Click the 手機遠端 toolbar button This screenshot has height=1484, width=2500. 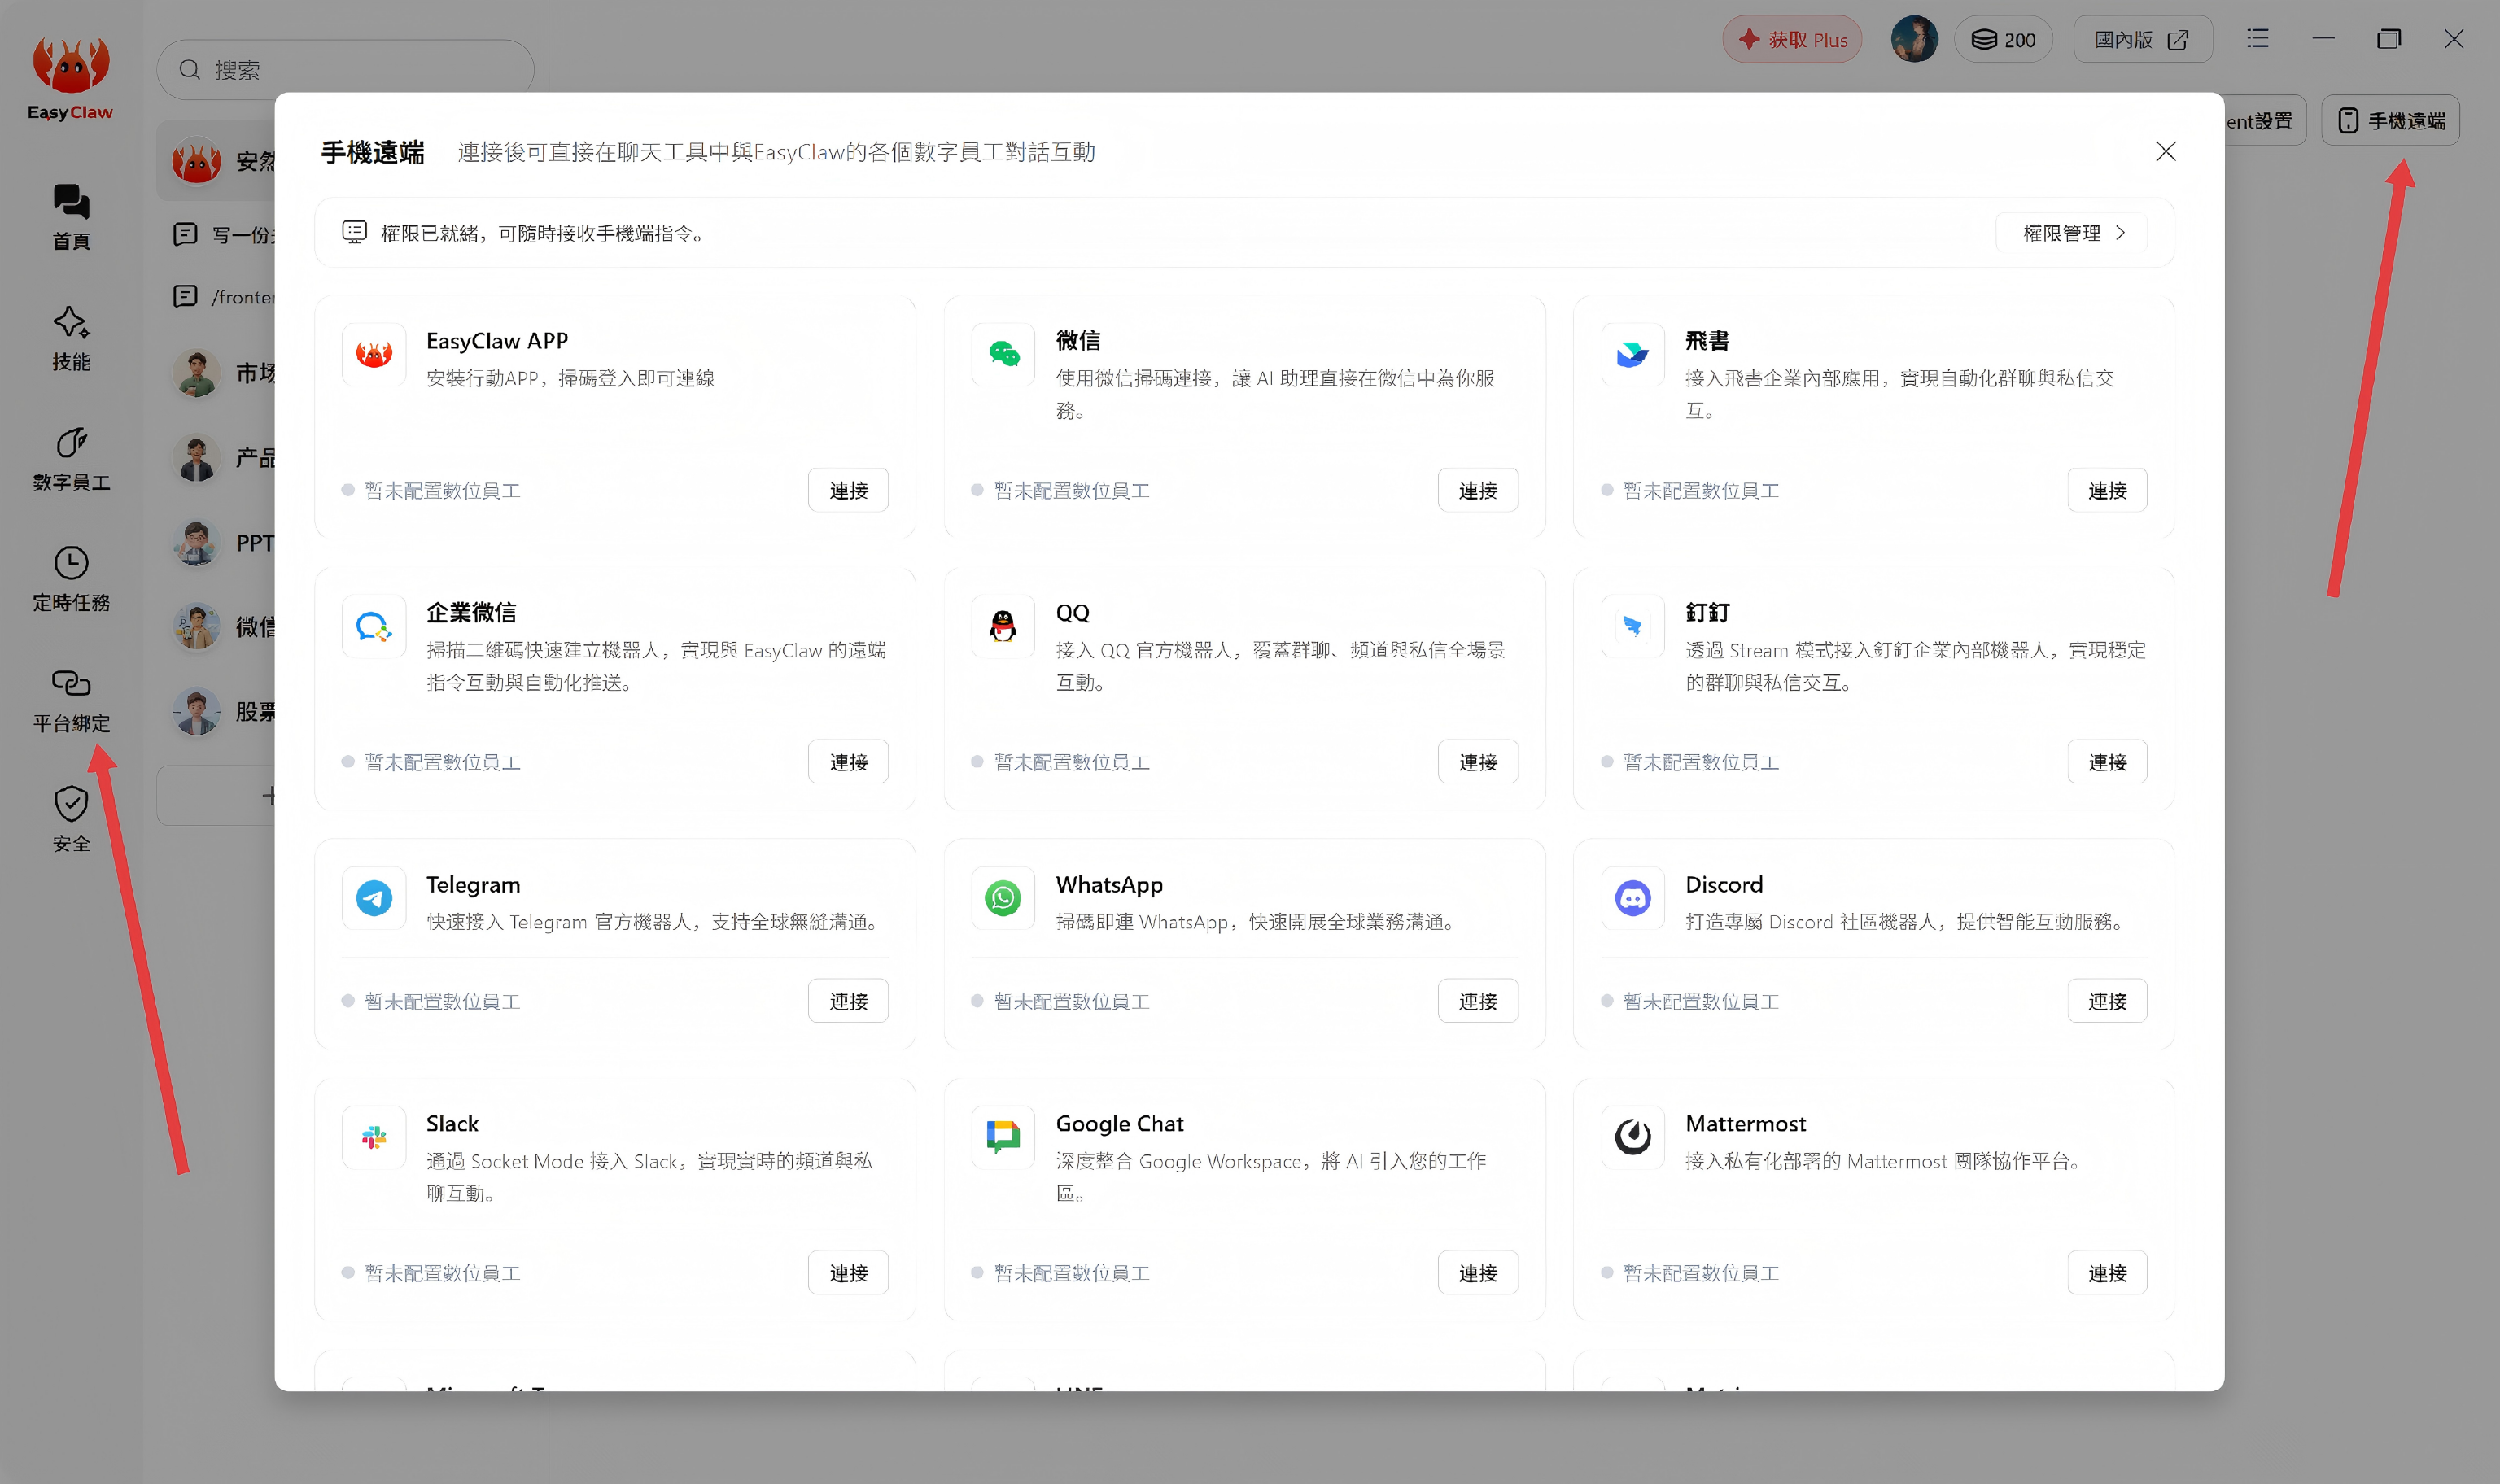click(x=2390, y=120)
